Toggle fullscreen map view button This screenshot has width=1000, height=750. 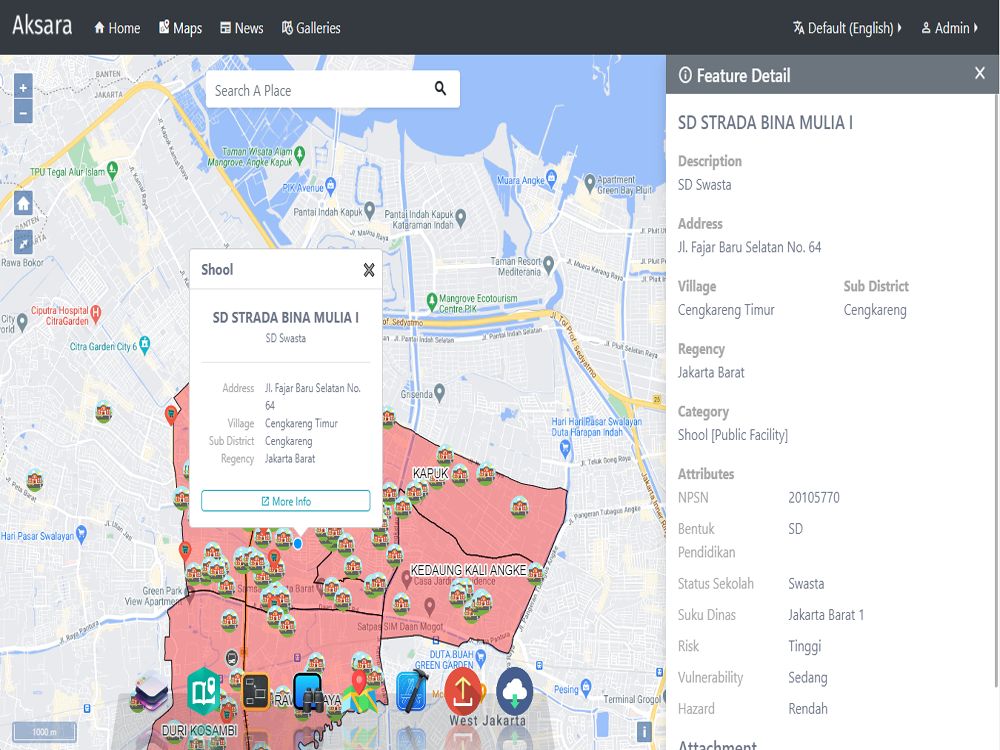[23, 242]
